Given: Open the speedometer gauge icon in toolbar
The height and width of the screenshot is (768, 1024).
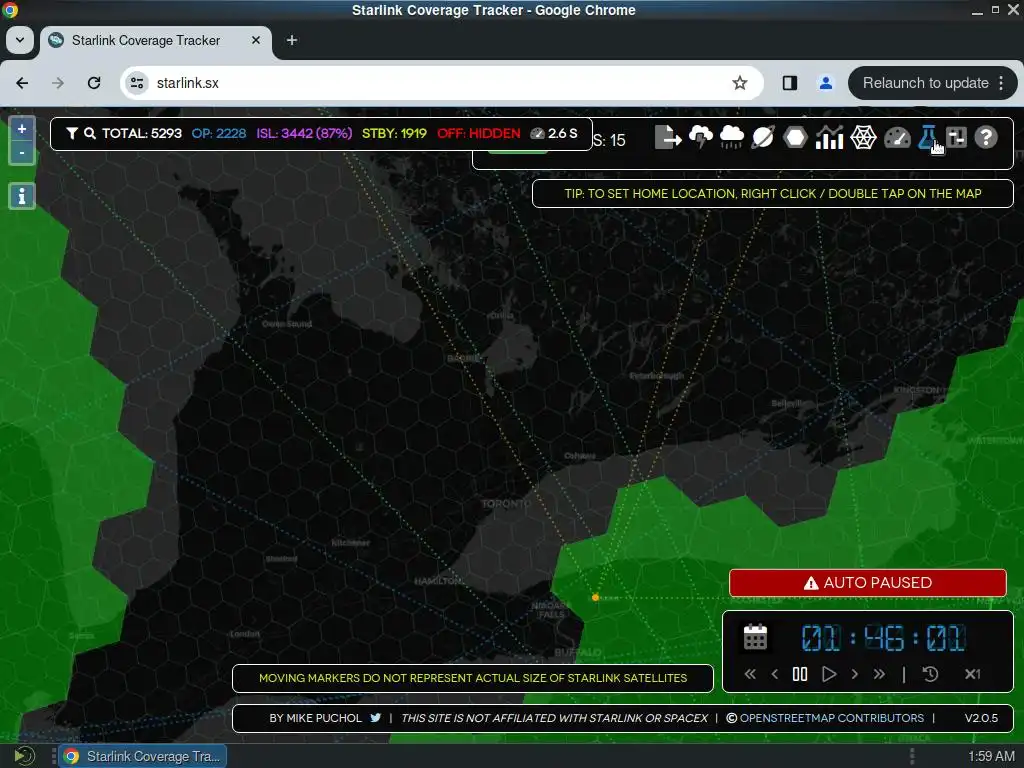Looking at the screenshot, I should coord(897,138).
